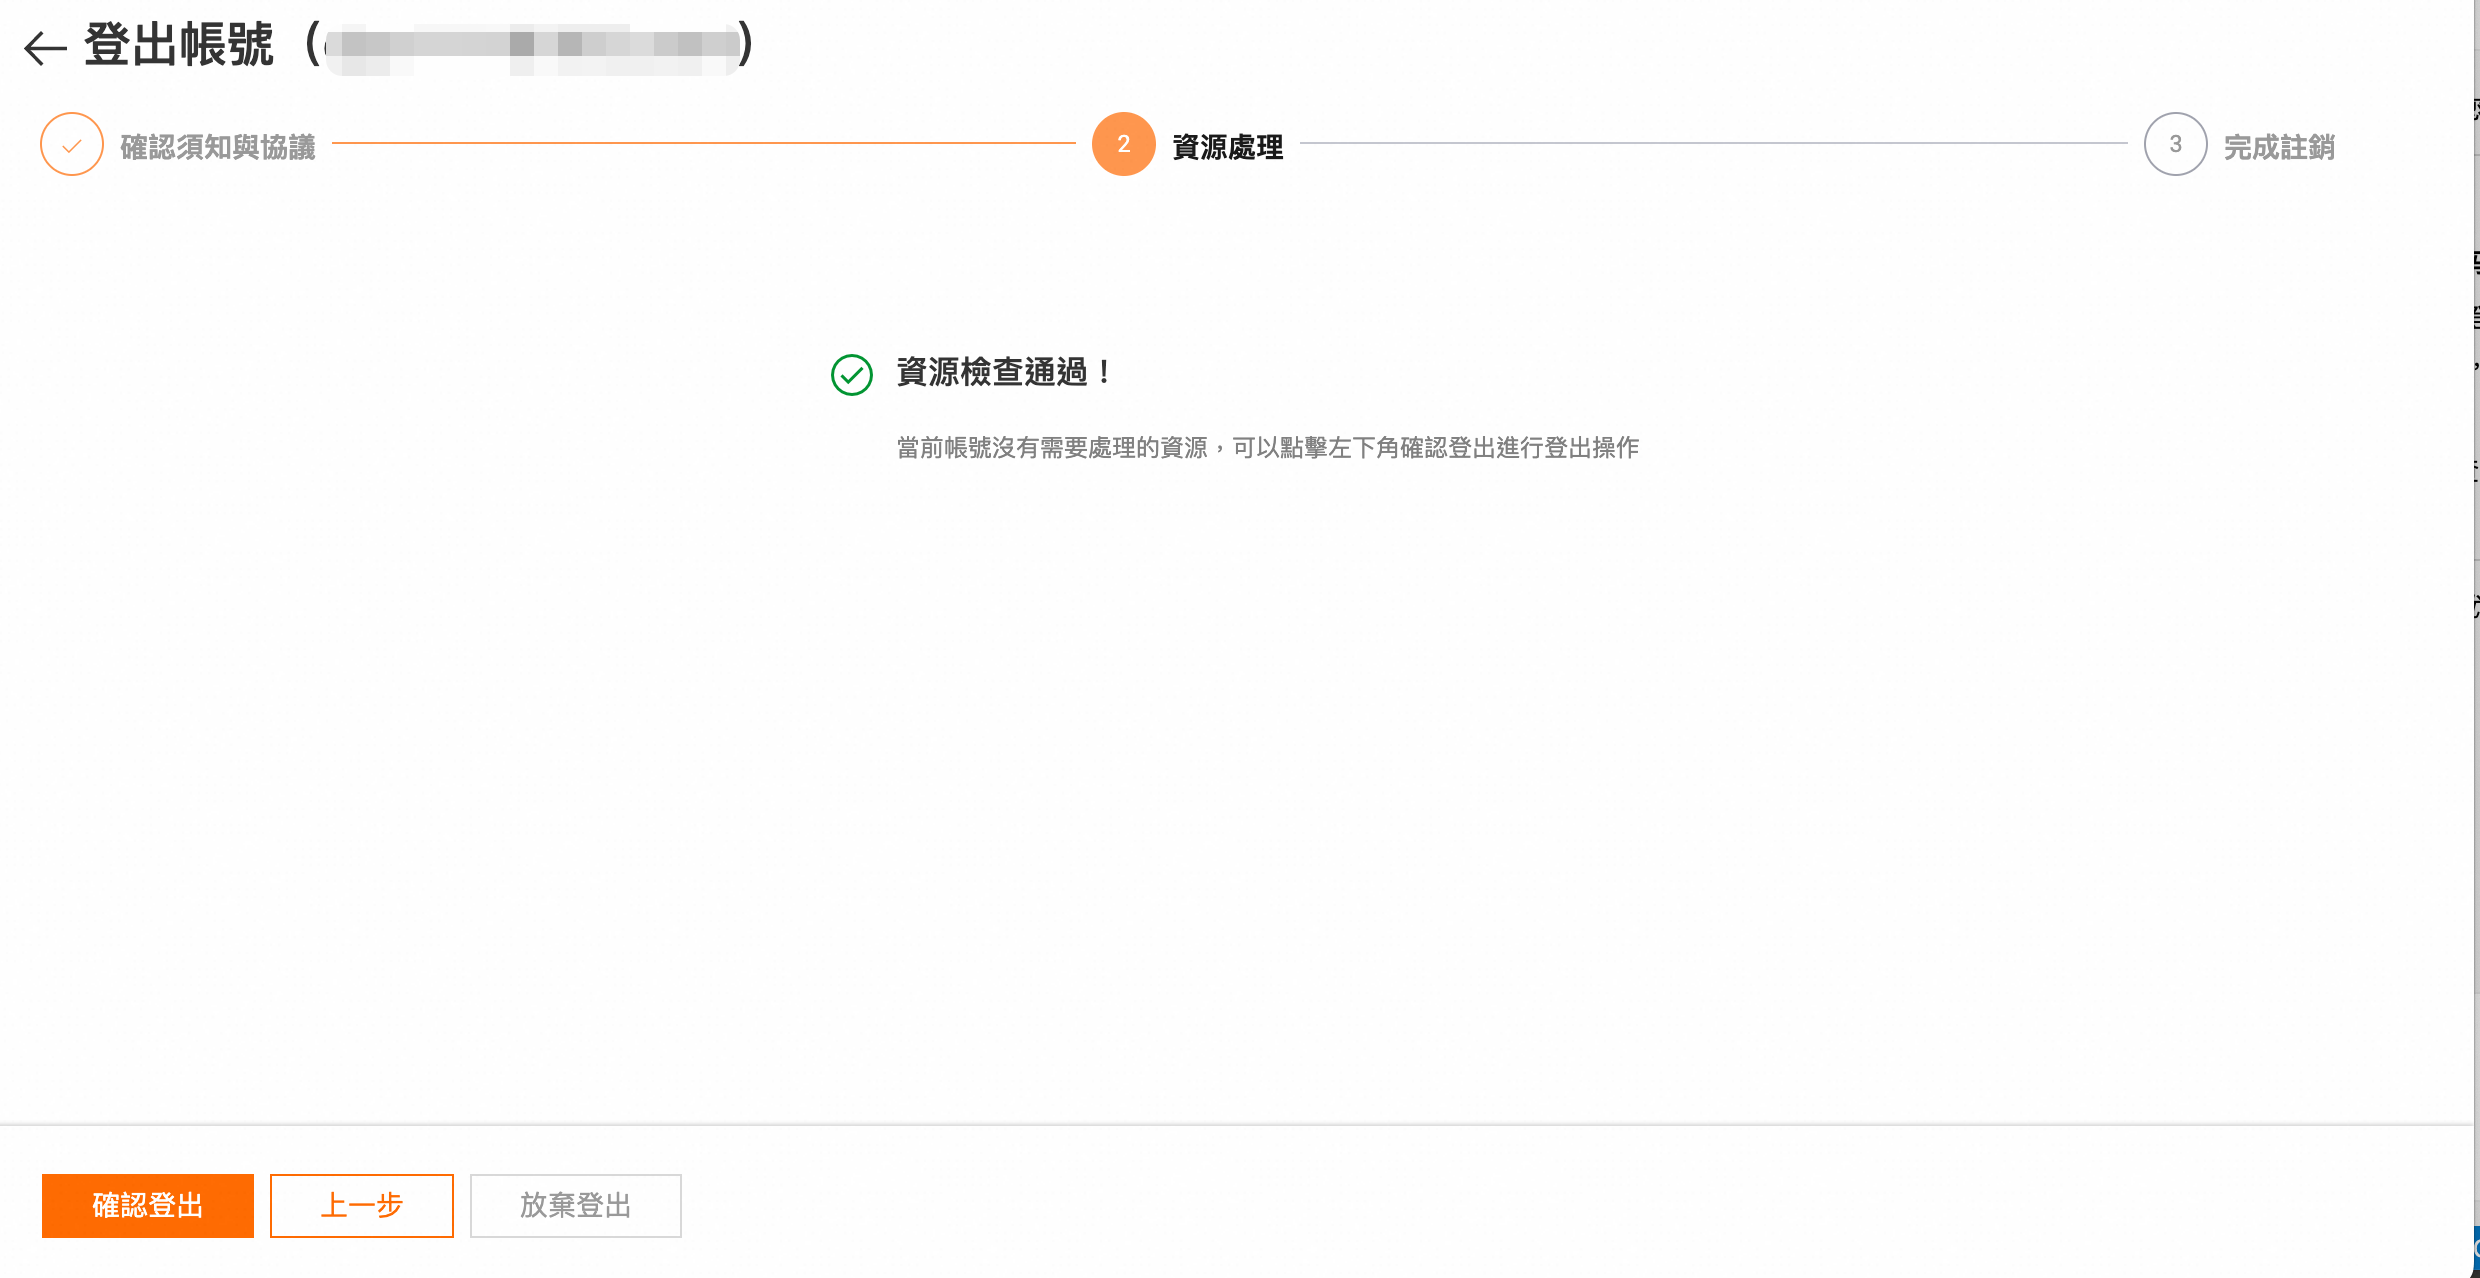Image resolution: width=2480 pixels, height=1278 pixels.
Task: Click the resource handling instruction text
Action: [1267, 448]
